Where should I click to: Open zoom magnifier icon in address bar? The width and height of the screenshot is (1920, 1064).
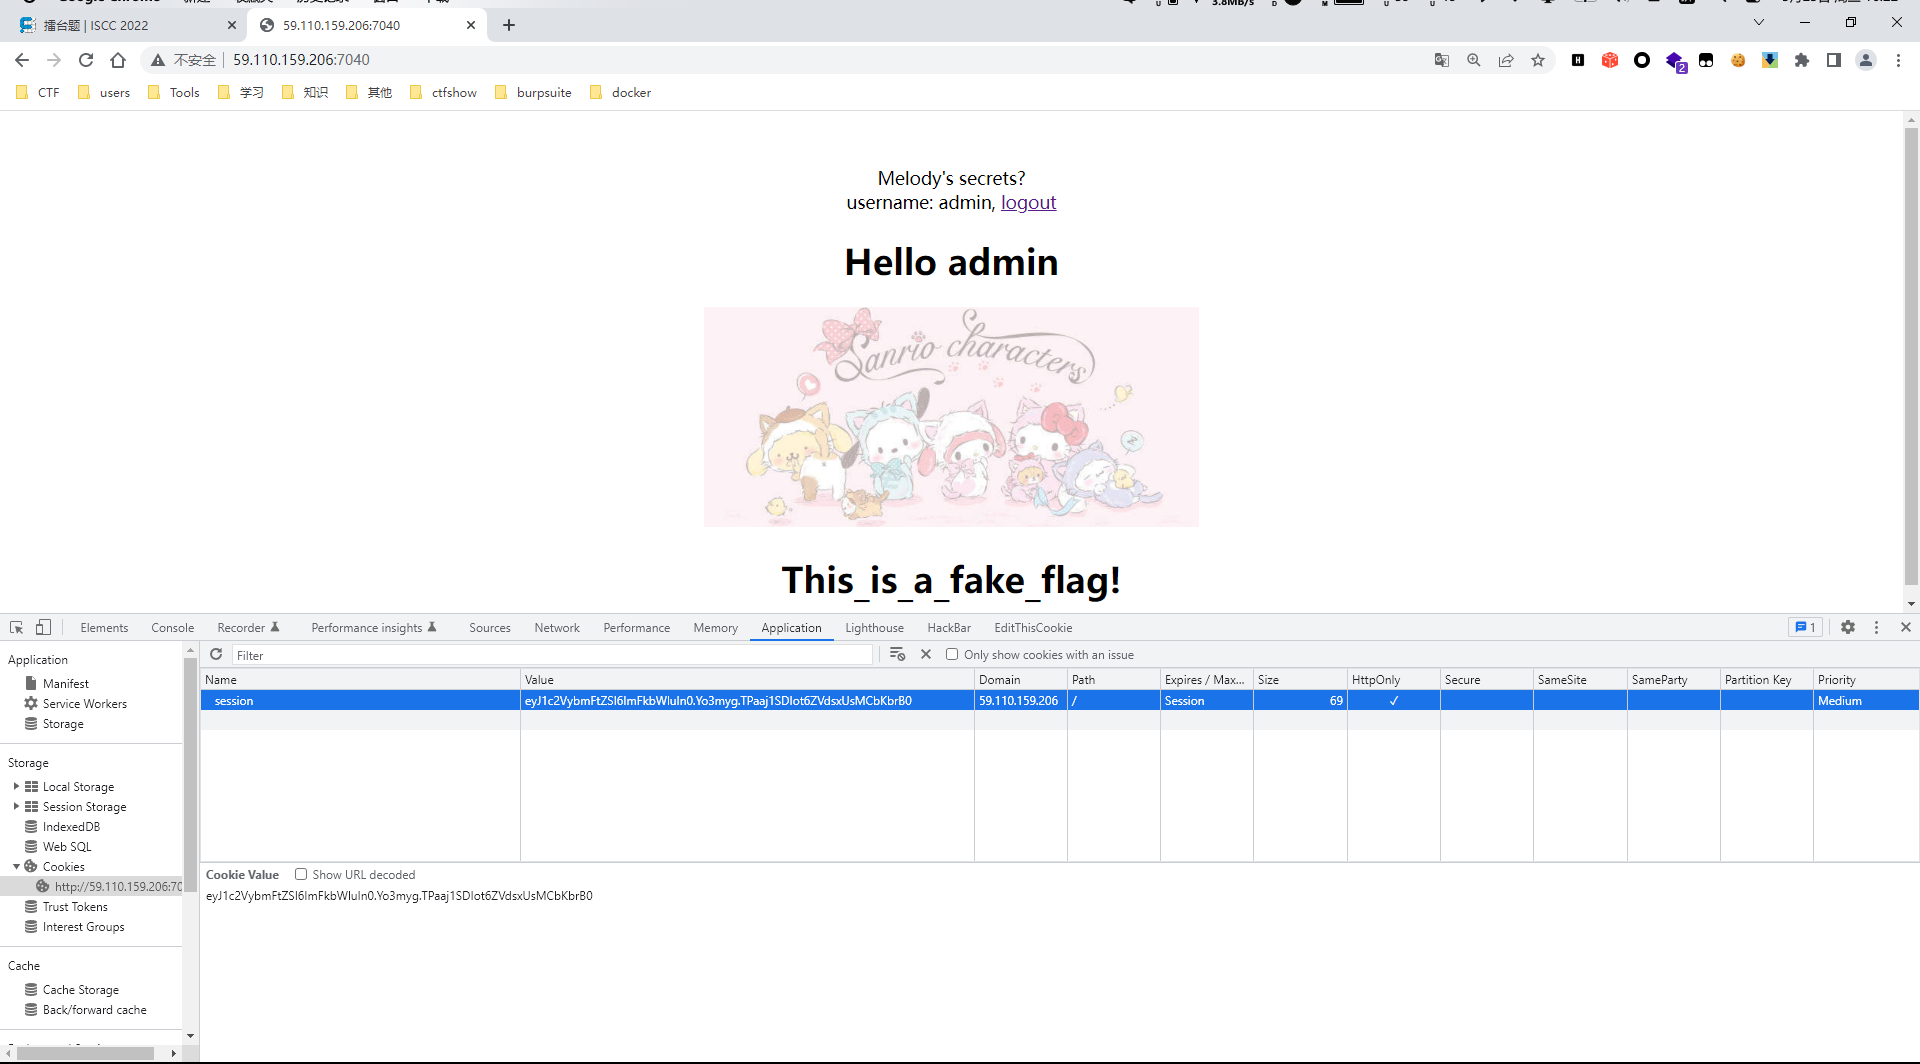(1474, 60)
